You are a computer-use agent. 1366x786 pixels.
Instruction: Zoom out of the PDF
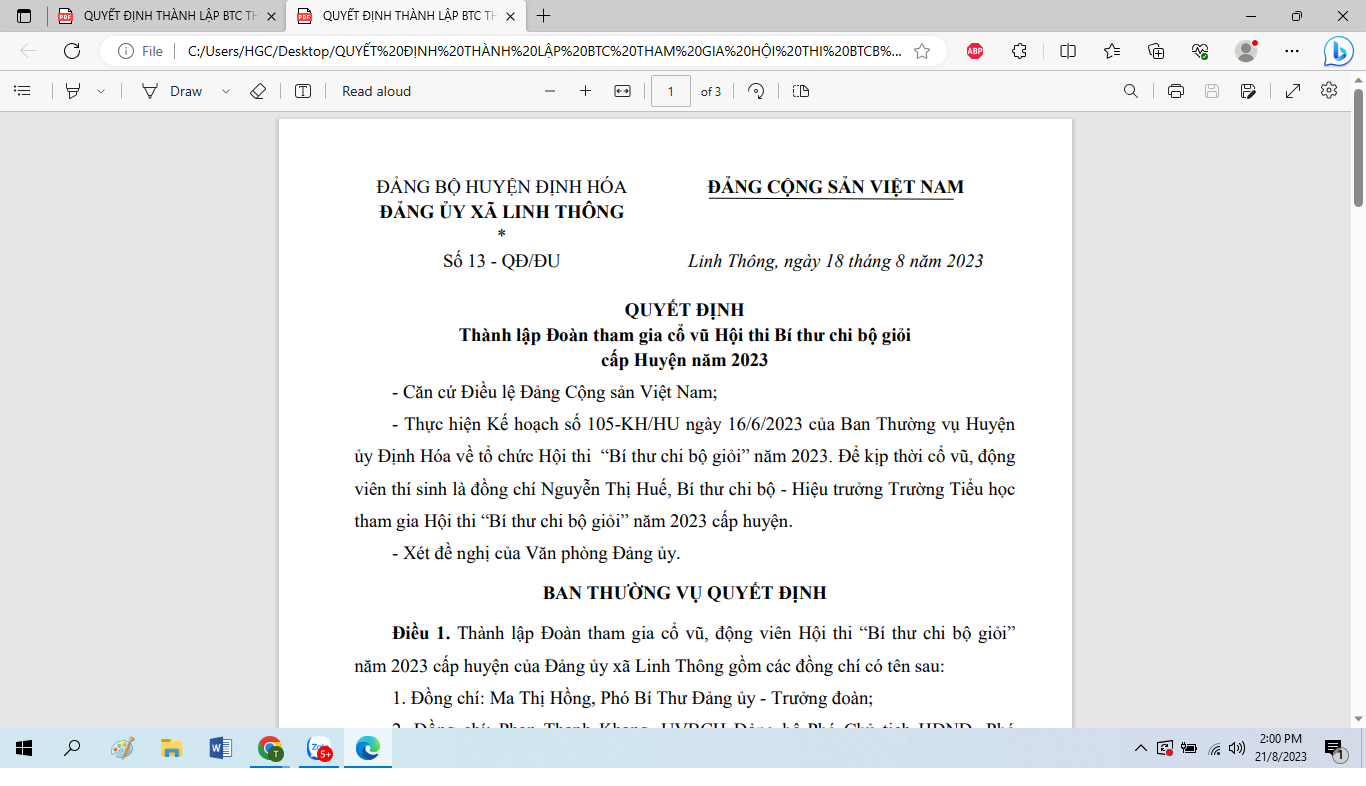click(549, 91)
